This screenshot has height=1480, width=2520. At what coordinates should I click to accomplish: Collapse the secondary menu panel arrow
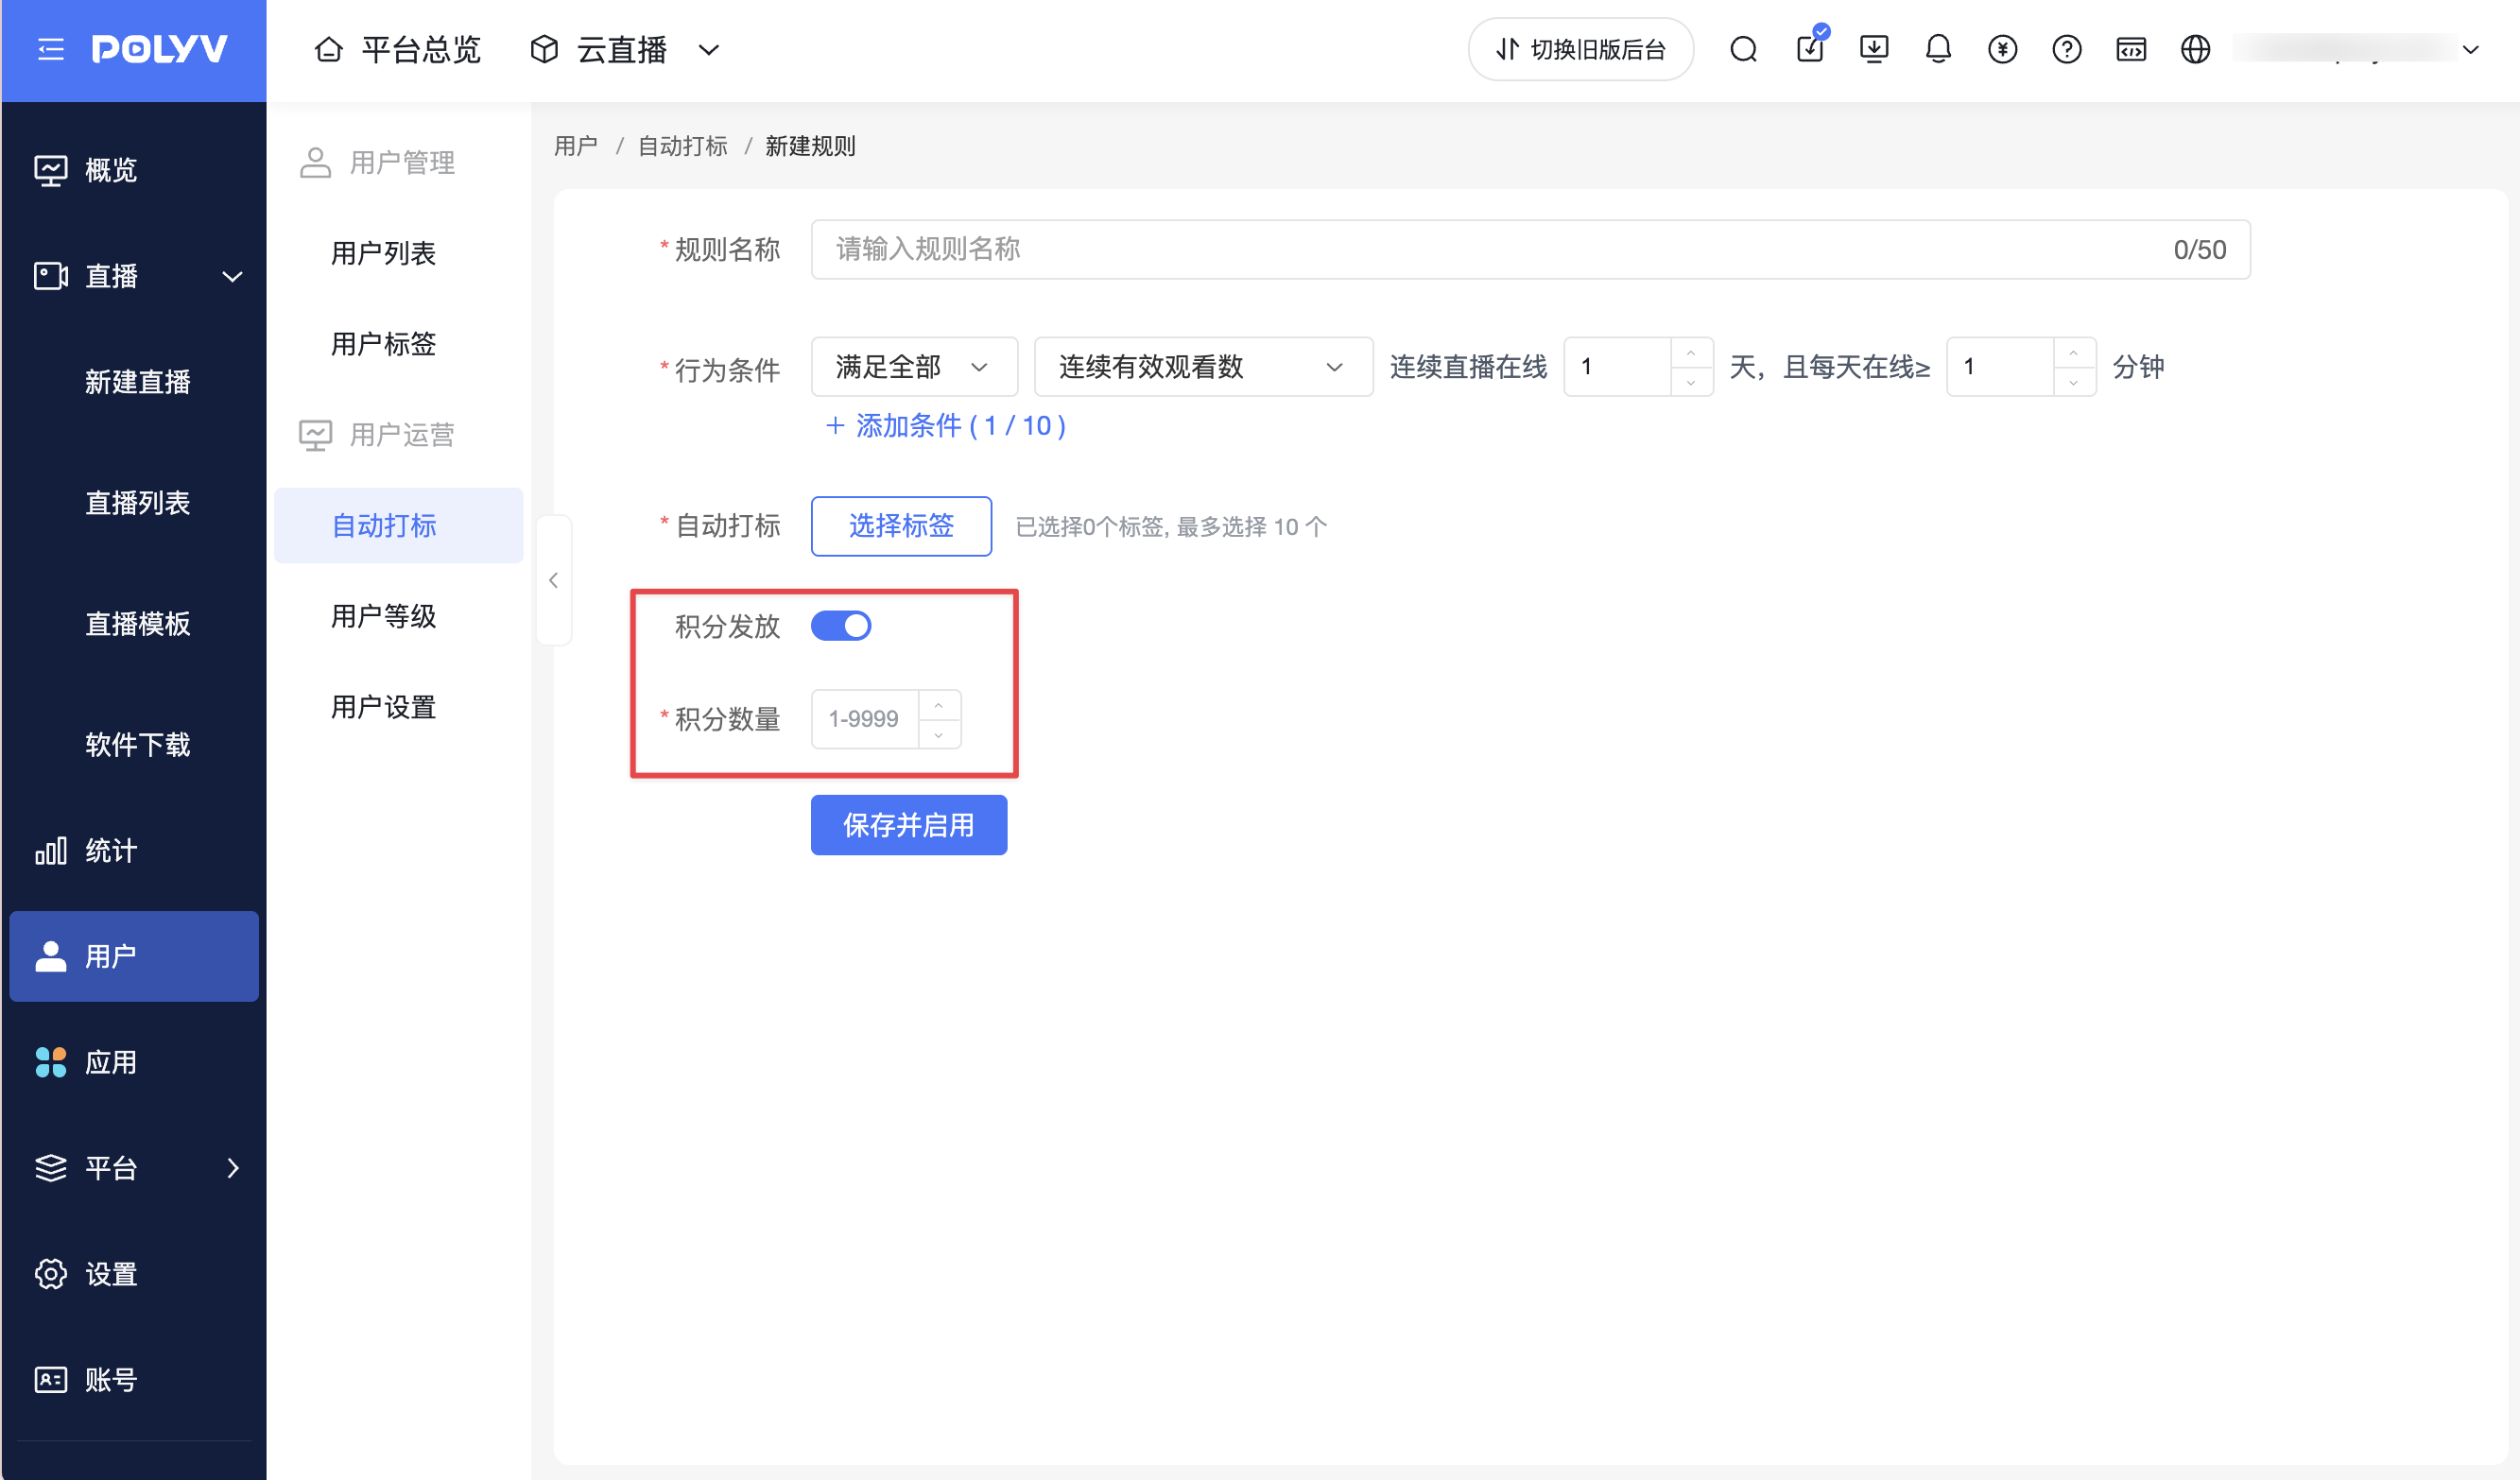pos(554,580)
